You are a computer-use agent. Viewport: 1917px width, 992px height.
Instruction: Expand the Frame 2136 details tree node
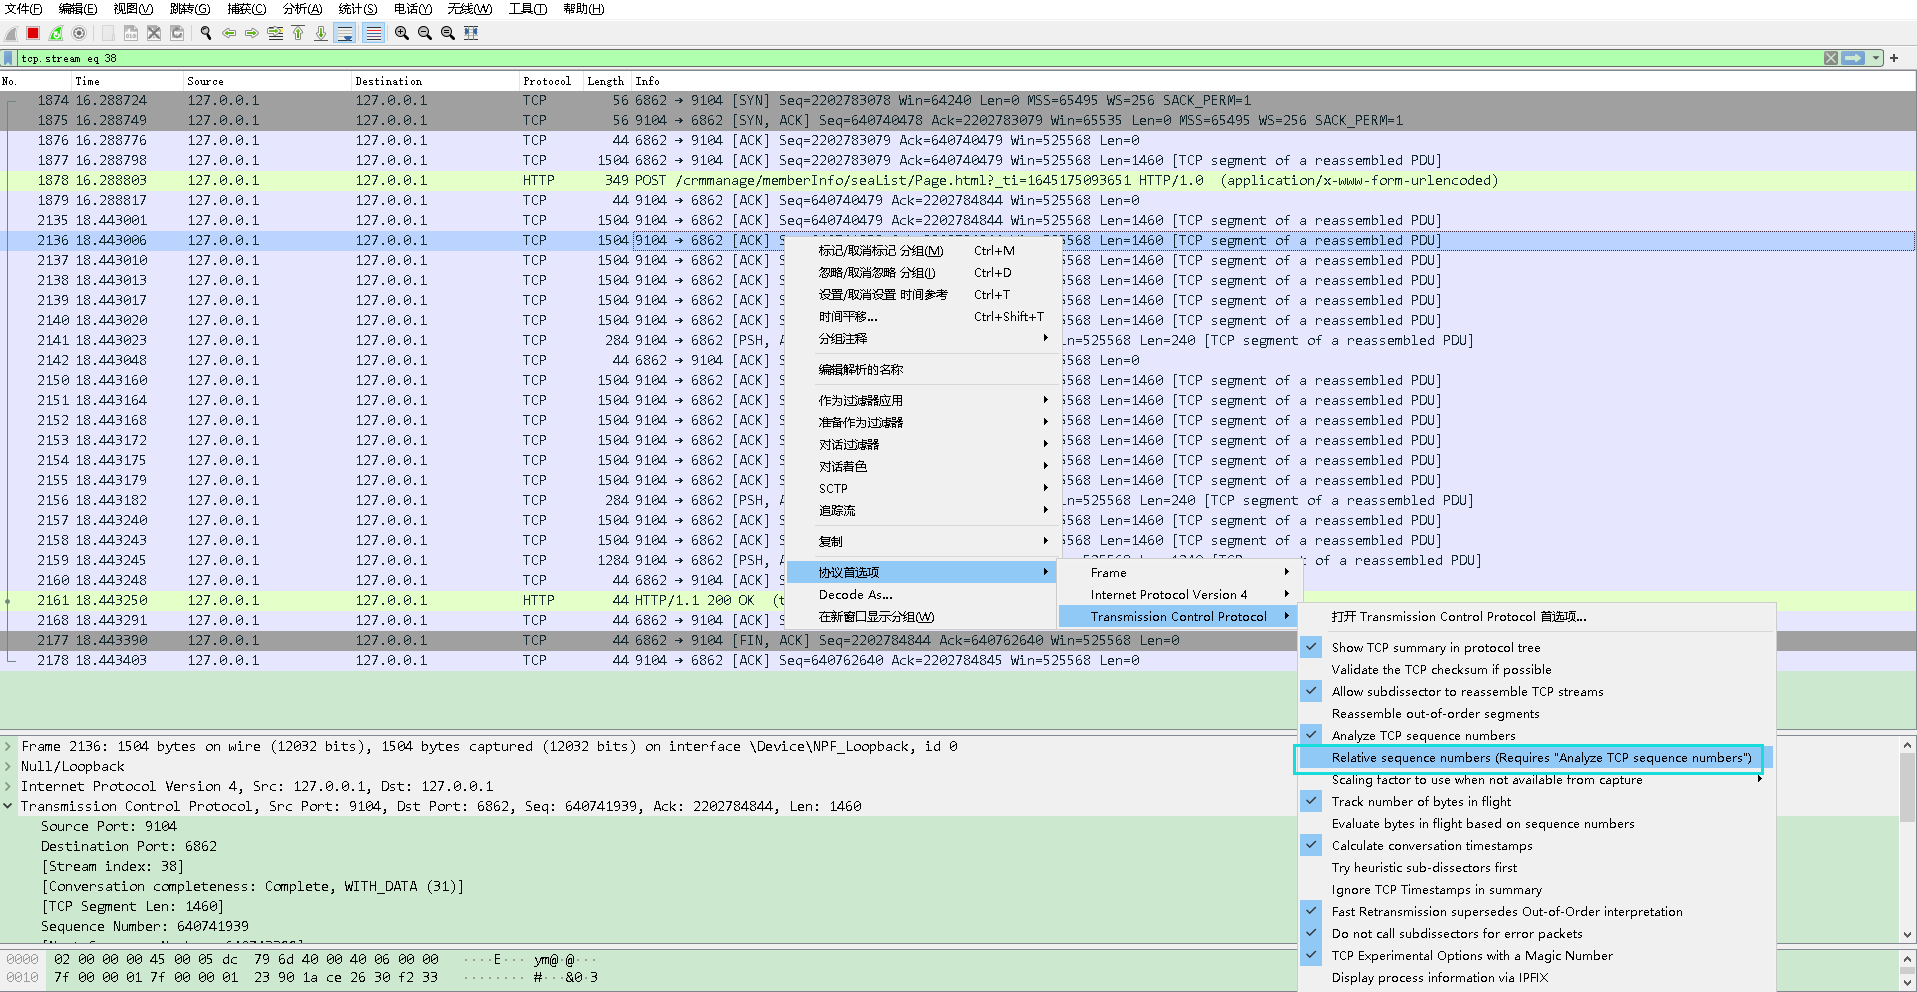coord(8,746)
